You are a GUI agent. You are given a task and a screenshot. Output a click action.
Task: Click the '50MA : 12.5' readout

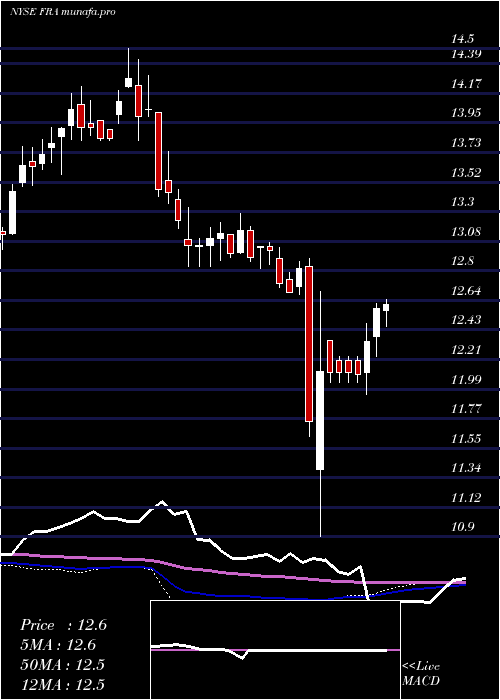point(62,665)
